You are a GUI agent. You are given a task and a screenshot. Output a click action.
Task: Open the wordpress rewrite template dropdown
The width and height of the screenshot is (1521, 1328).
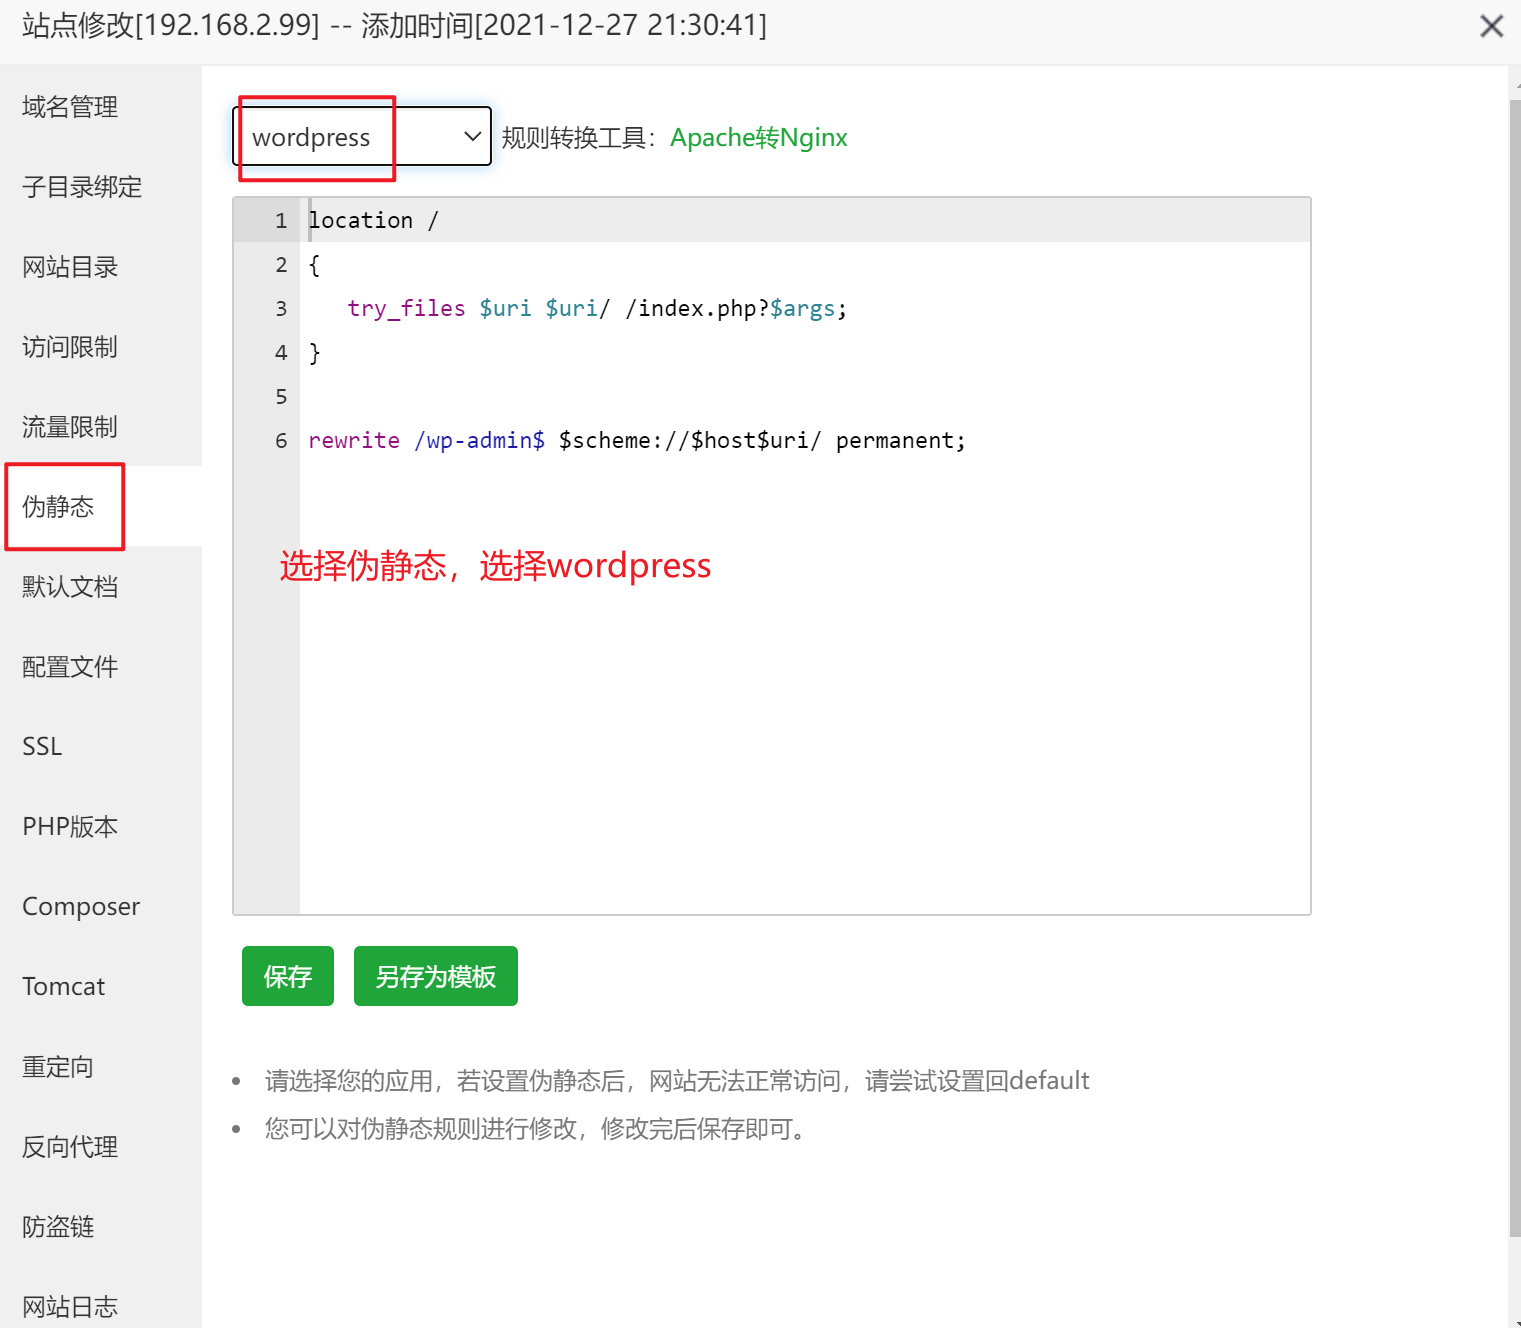[362, 136]
